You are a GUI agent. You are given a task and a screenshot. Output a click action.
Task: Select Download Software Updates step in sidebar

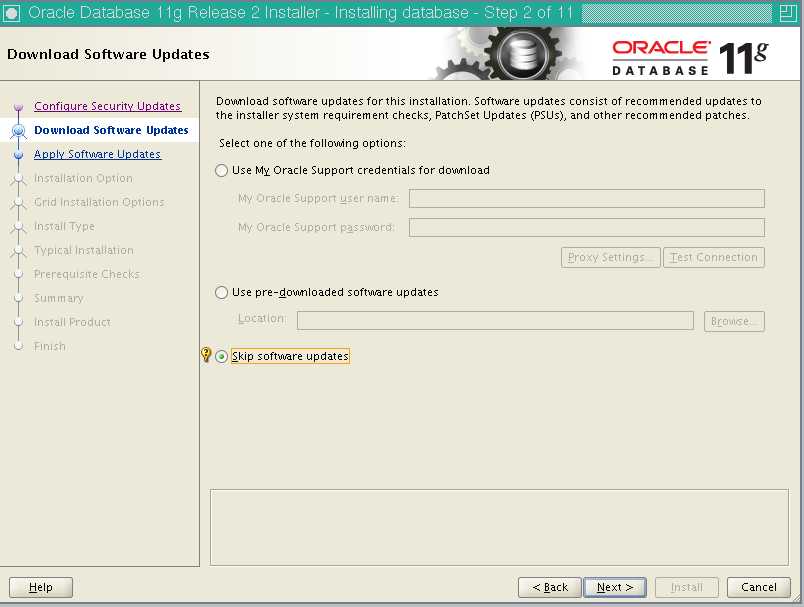click(111, 130)
